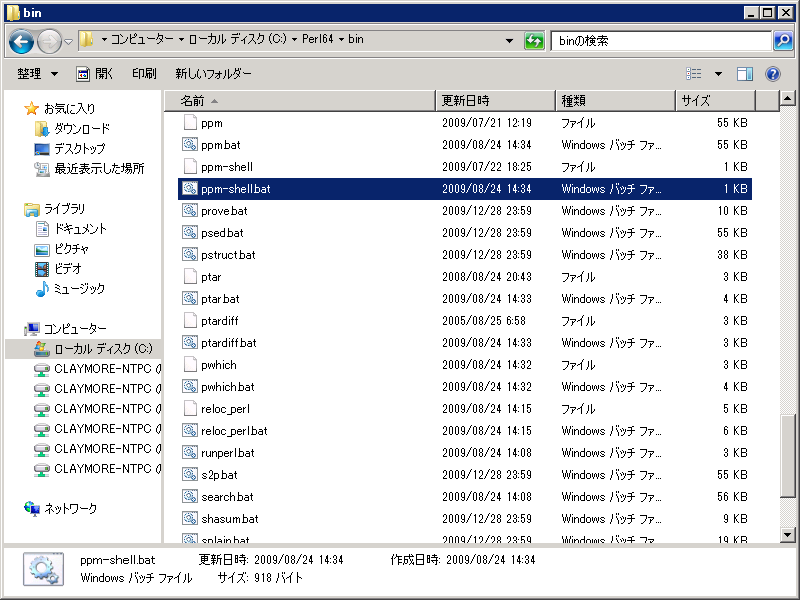The height and width of the screenshot is (600, 800).
Task: Sort by the 種類 column header
Action: coord(615,101)
